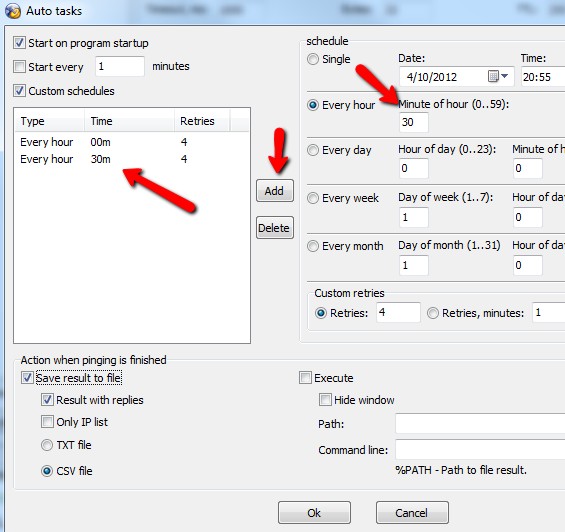The width and height of the screenshot is (565, 532).
Task: Select the Every month radio button
Action: [313, 246]
